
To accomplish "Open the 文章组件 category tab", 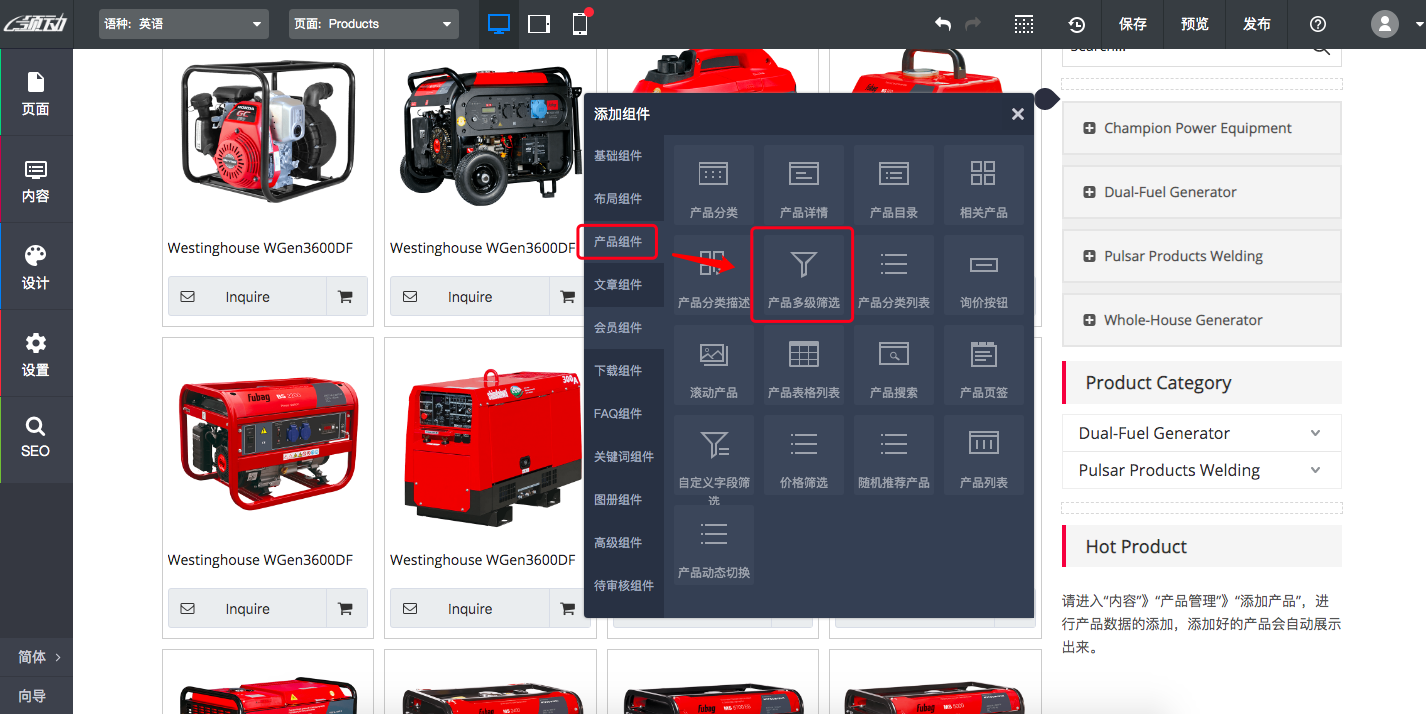I will pos(618,285).
